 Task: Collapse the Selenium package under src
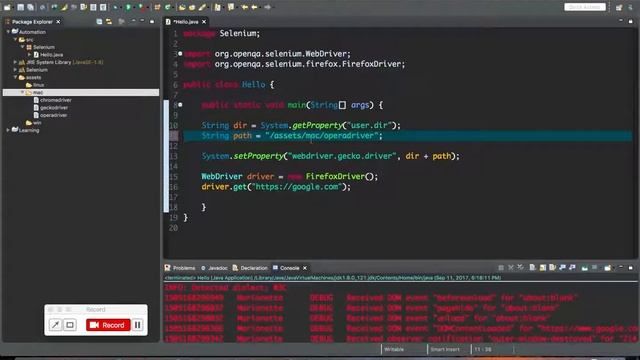(x=22, y=47)
